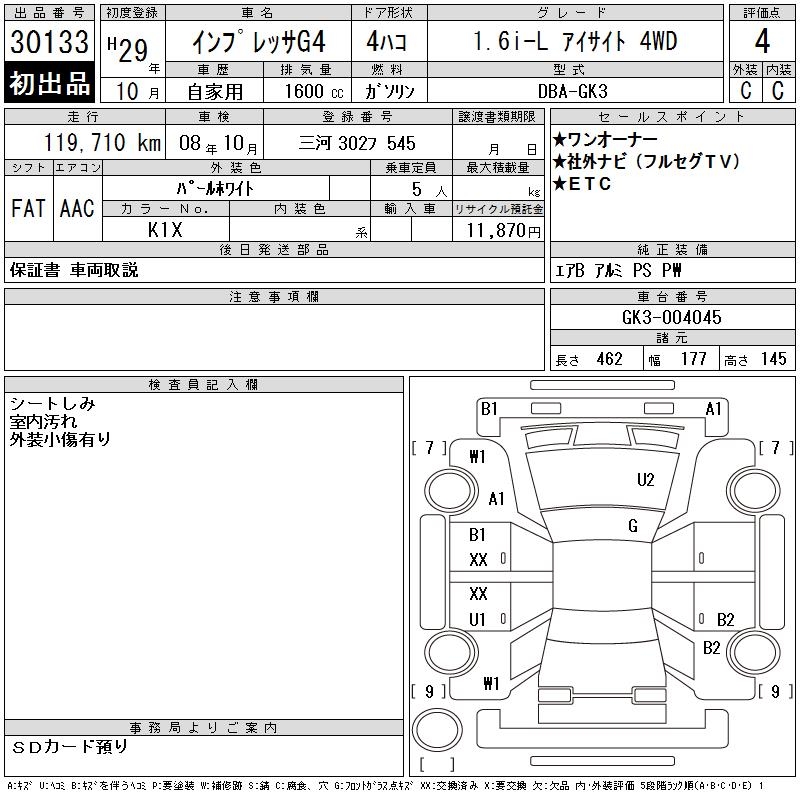
Task: Click the B1 mark on the front door
Action: [478, 535]
